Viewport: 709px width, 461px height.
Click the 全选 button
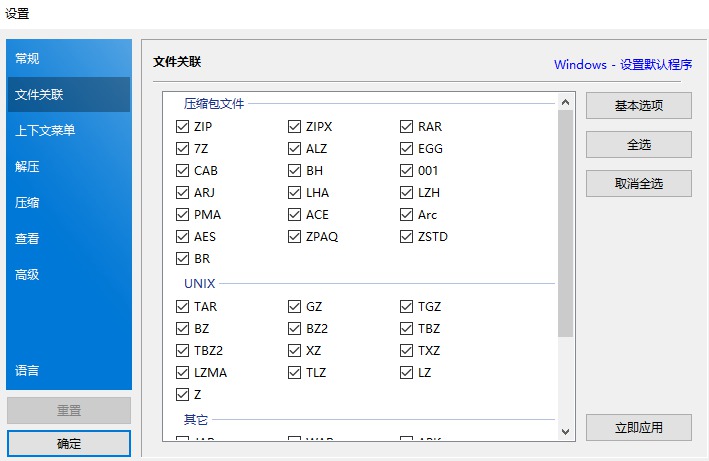(x=639, y=145)
